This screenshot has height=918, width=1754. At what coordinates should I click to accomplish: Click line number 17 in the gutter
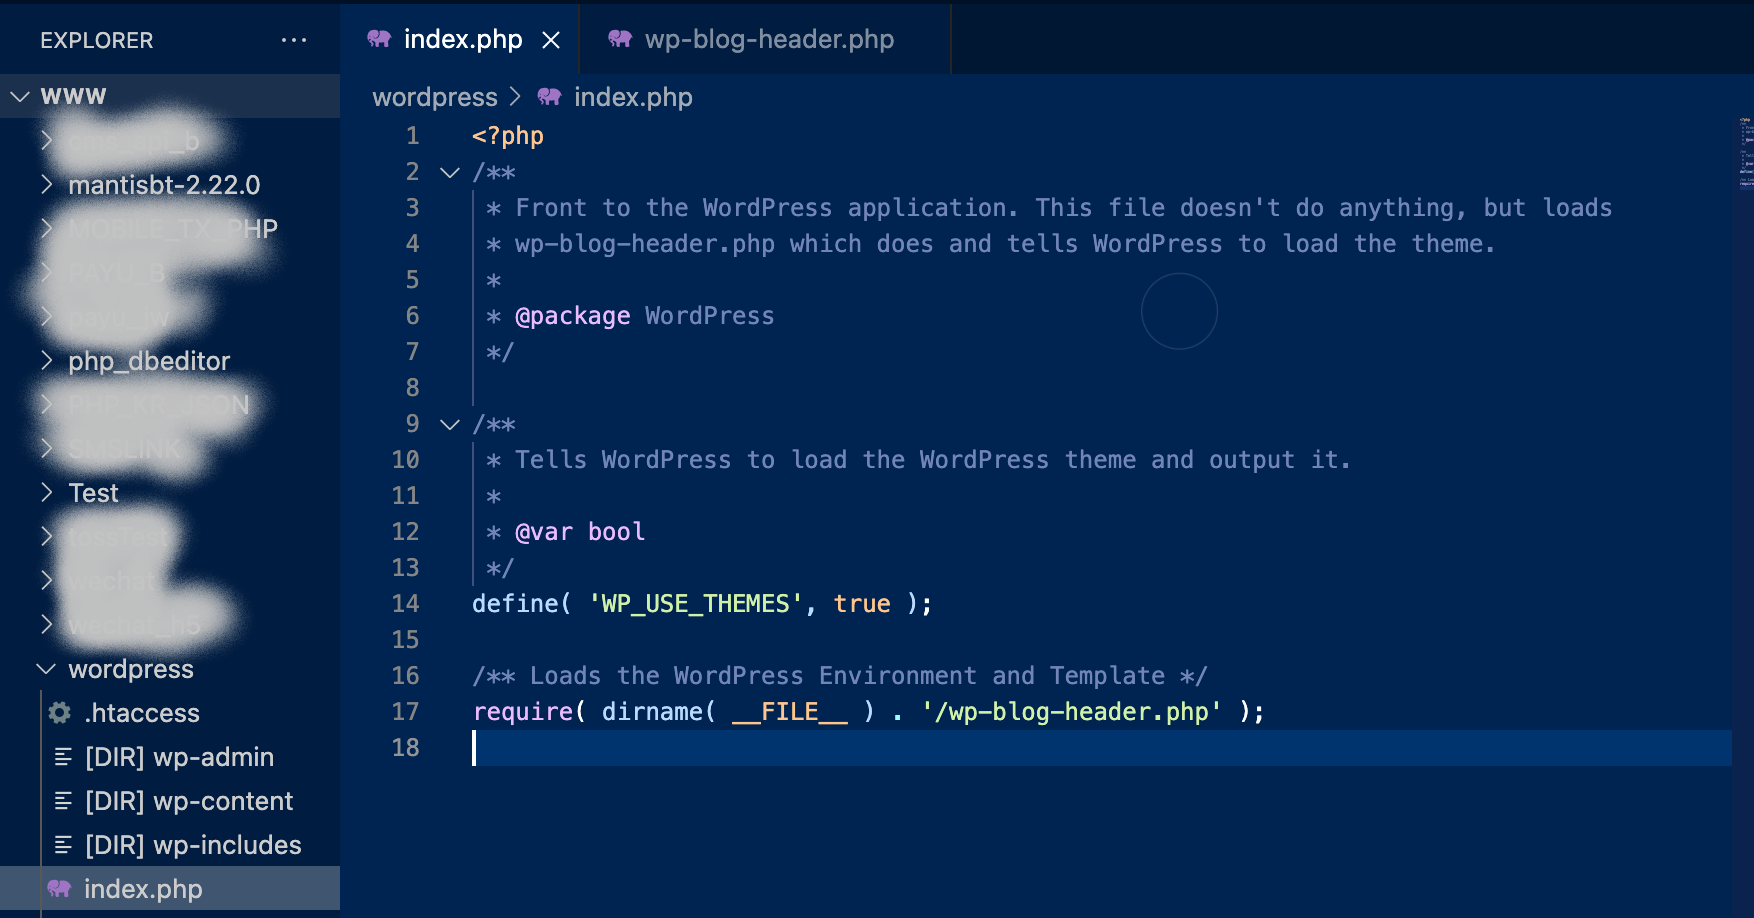(405, 712)
